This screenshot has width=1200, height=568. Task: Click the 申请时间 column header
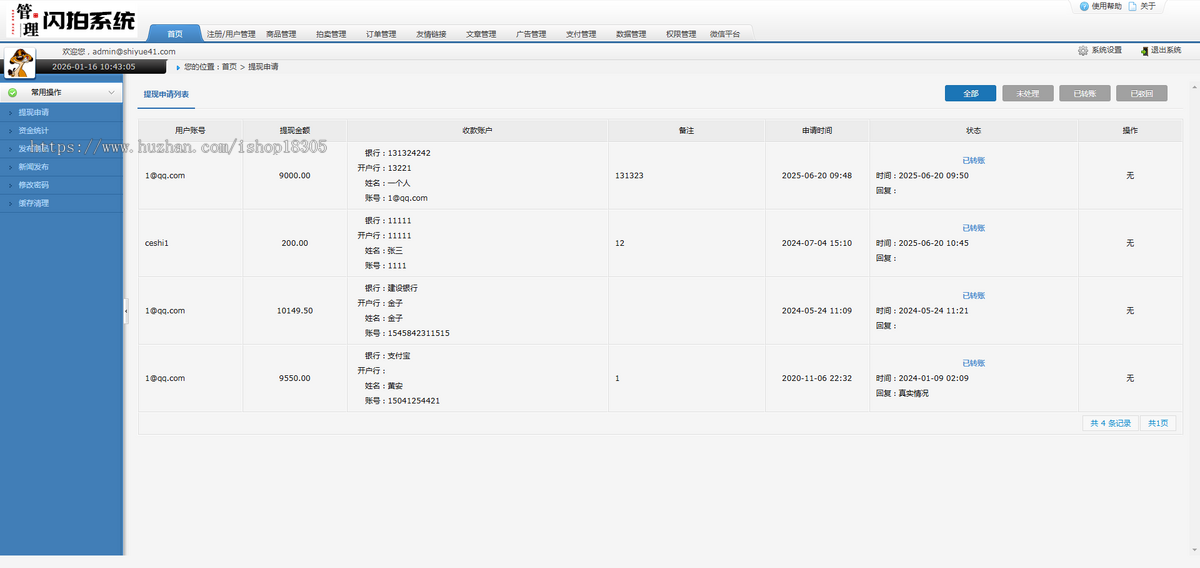click(x=817, y=131)
